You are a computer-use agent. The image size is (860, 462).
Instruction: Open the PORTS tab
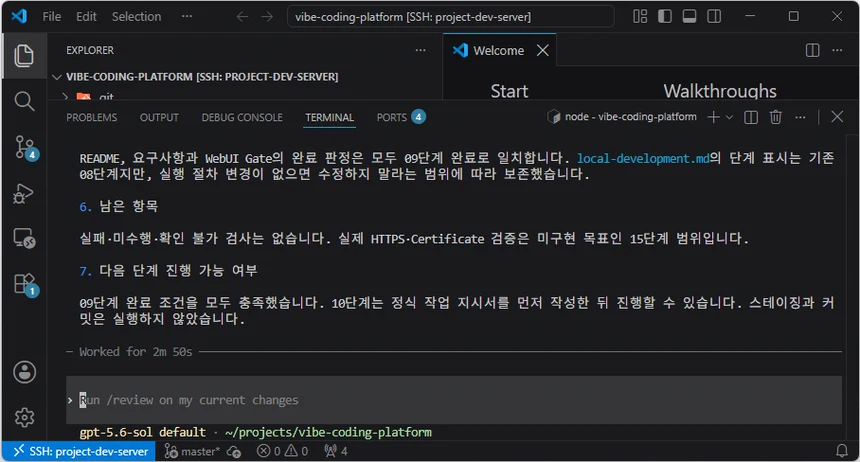(401, 117)
